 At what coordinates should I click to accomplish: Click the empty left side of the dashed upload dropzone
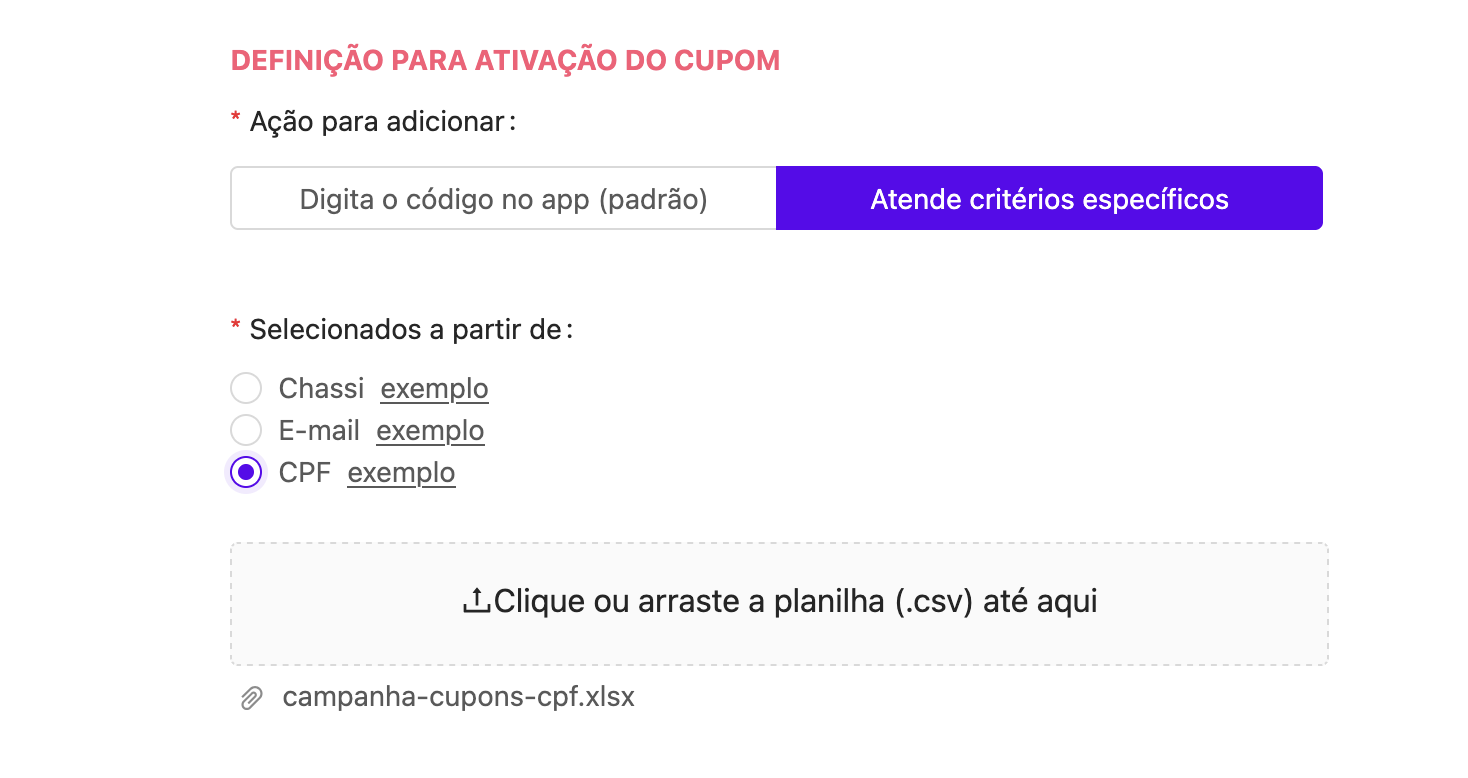tap(340, 604)
